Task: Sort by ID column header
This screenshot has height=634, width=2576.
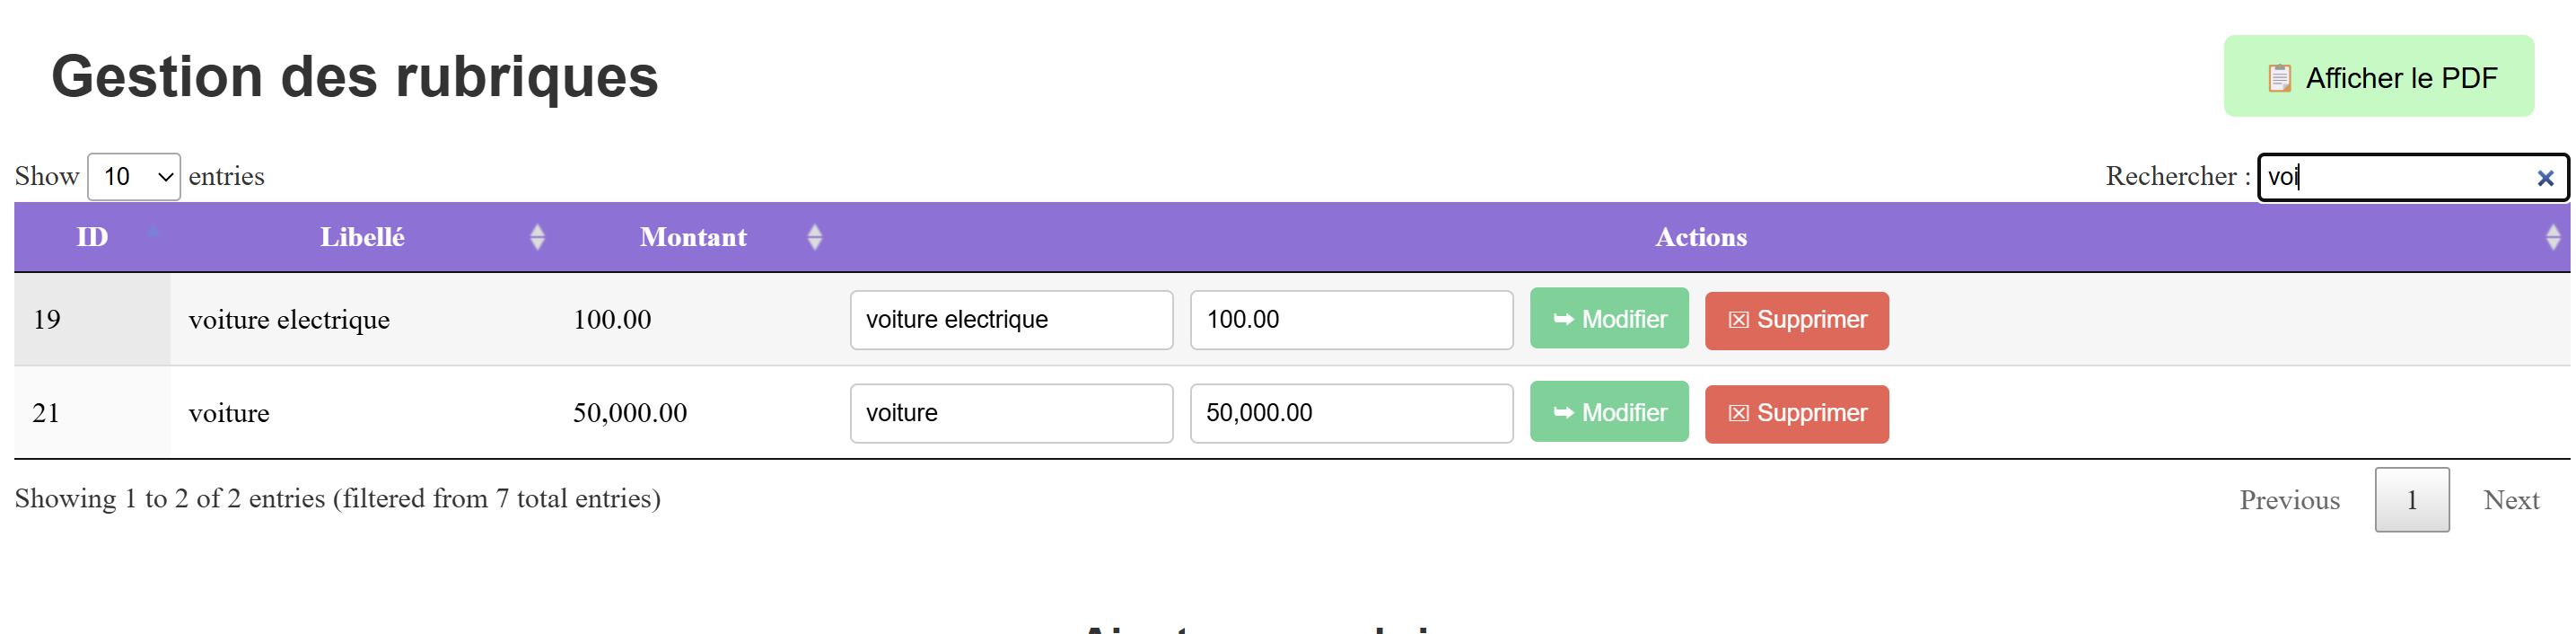Action: [x=92, y=237]
